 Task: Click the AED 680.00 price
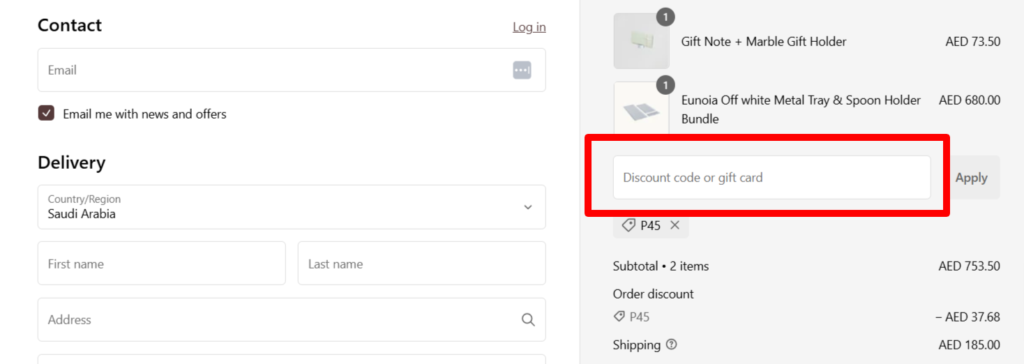coord(969,101)
